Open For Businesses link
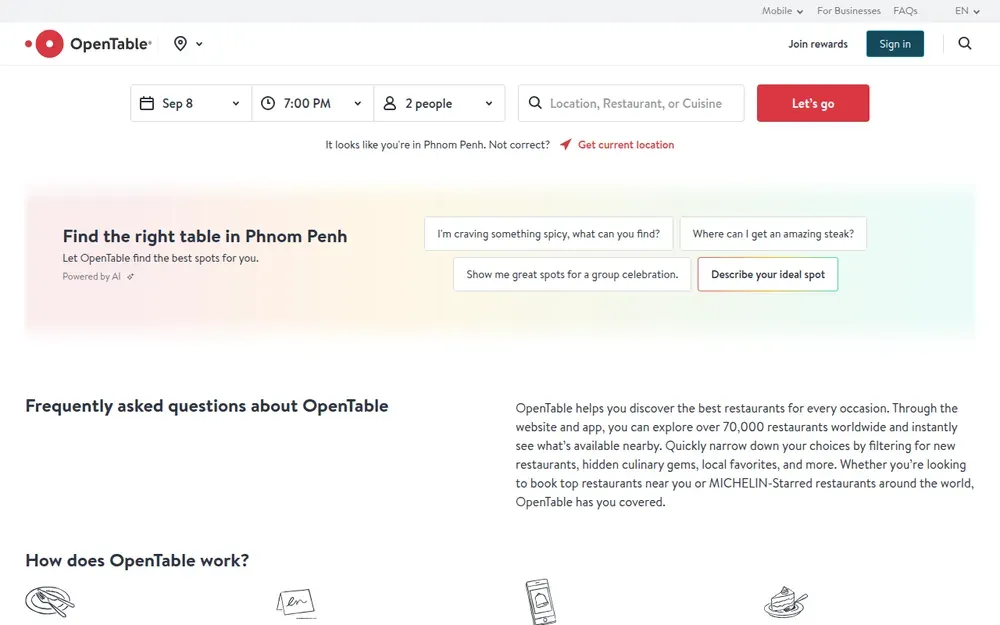1000x625 pixels. tap(848, 11)
